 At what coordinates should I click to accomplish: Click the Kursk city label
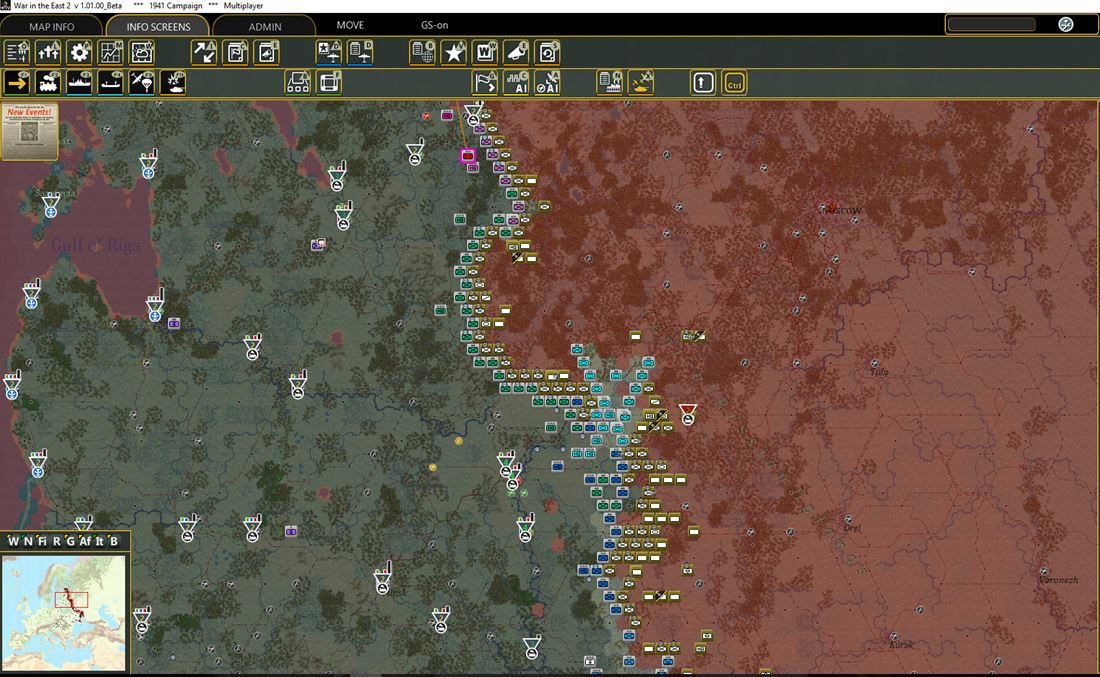pos(901,644)
